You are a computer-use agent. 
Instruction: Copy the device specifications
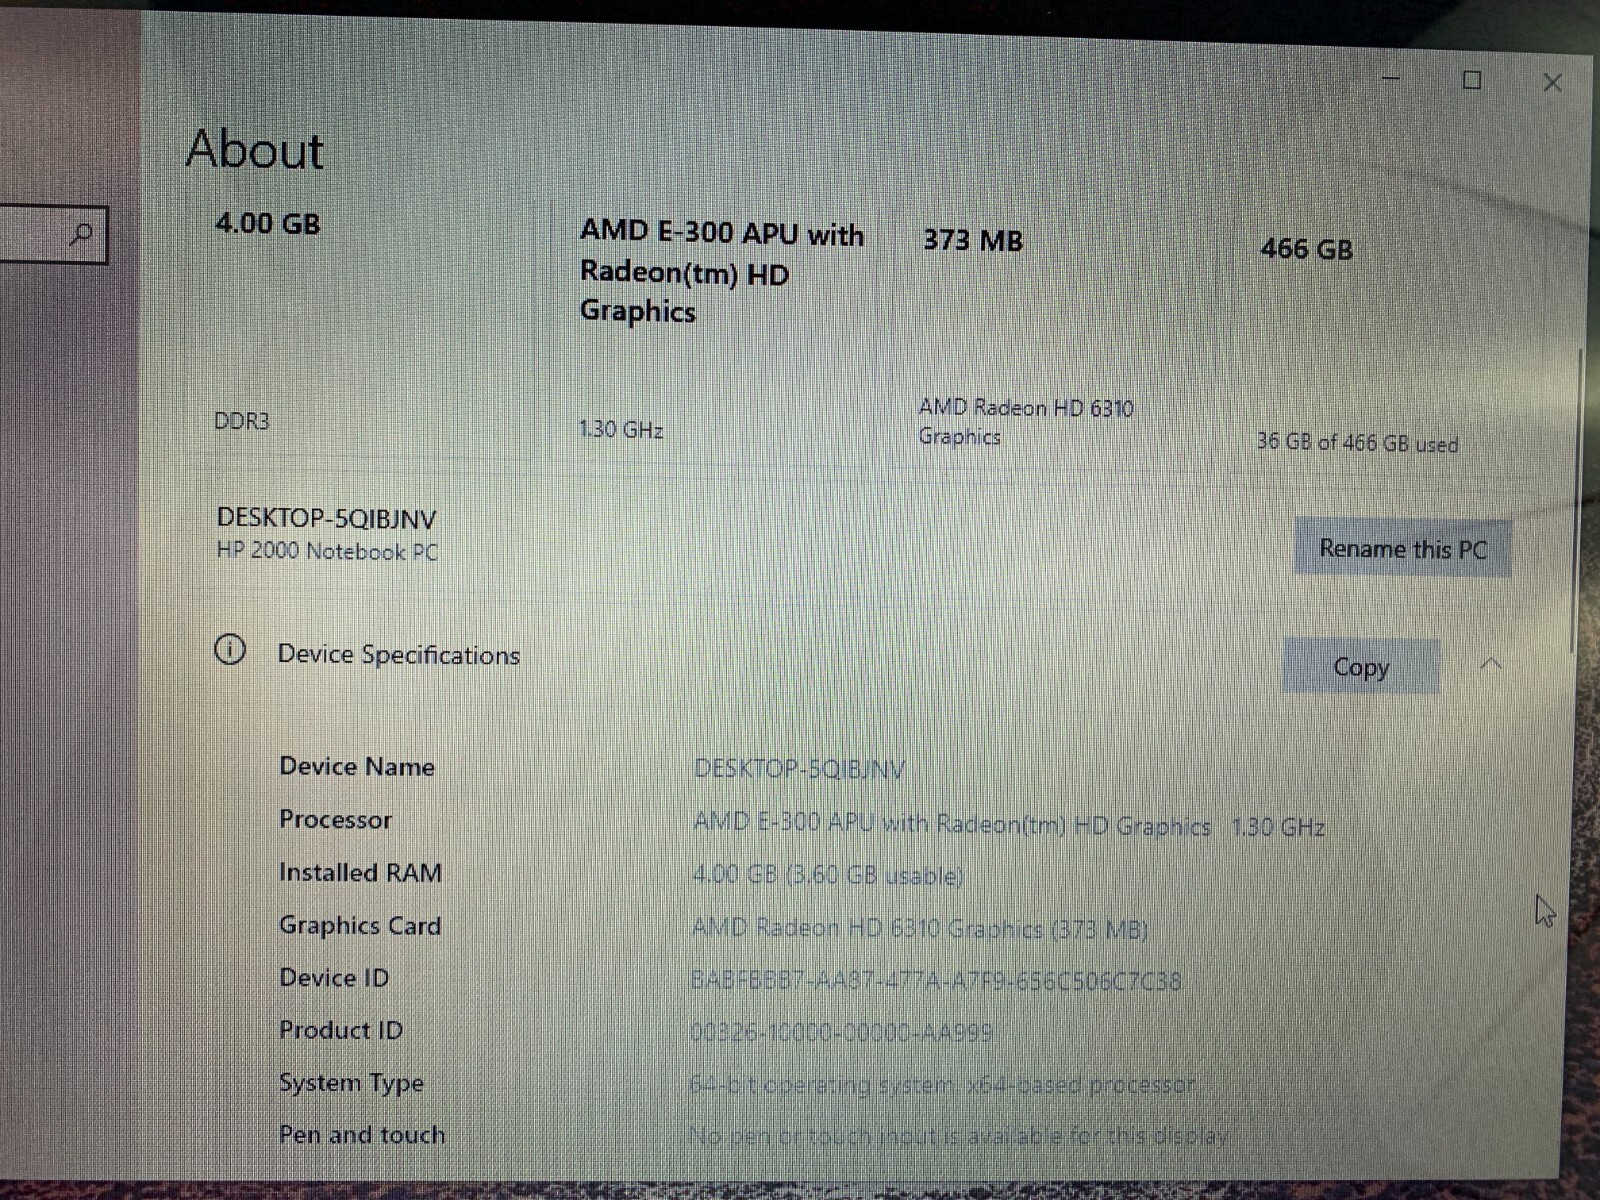pos(1361,666)
